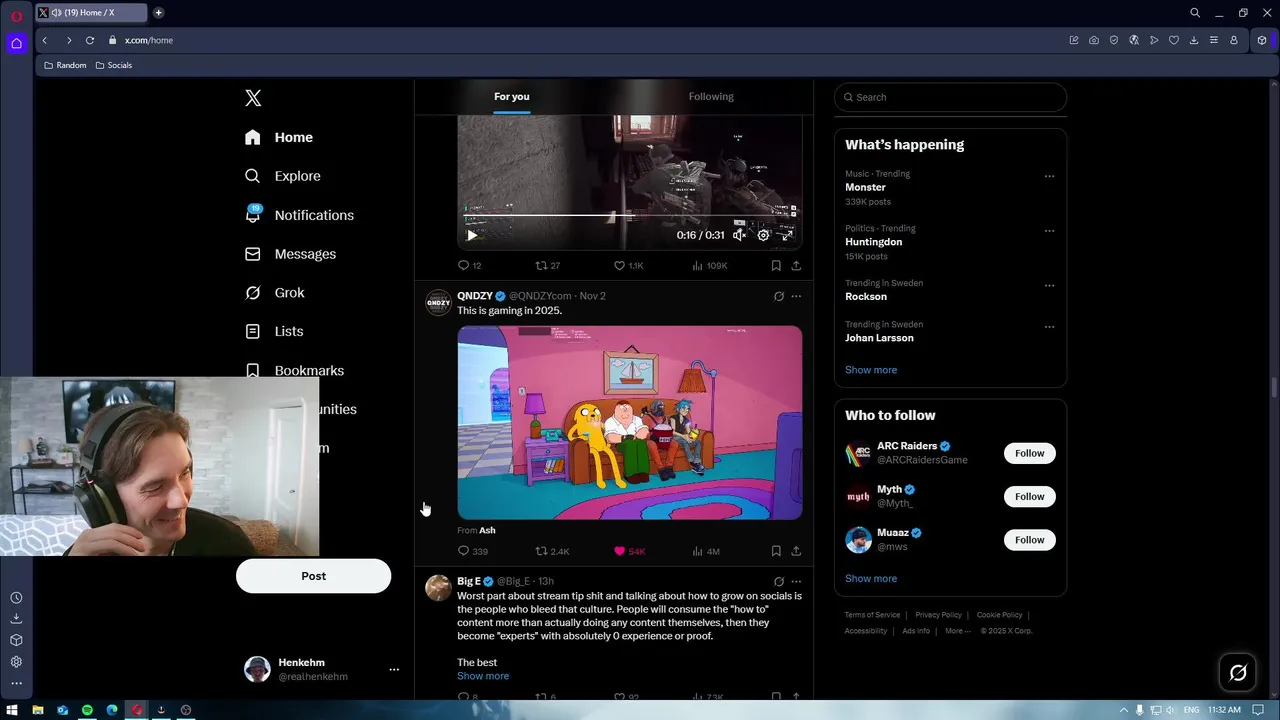Like the video post with 1.1K likes
This screenshot has height=720, width=1280.
coord(628,266)
